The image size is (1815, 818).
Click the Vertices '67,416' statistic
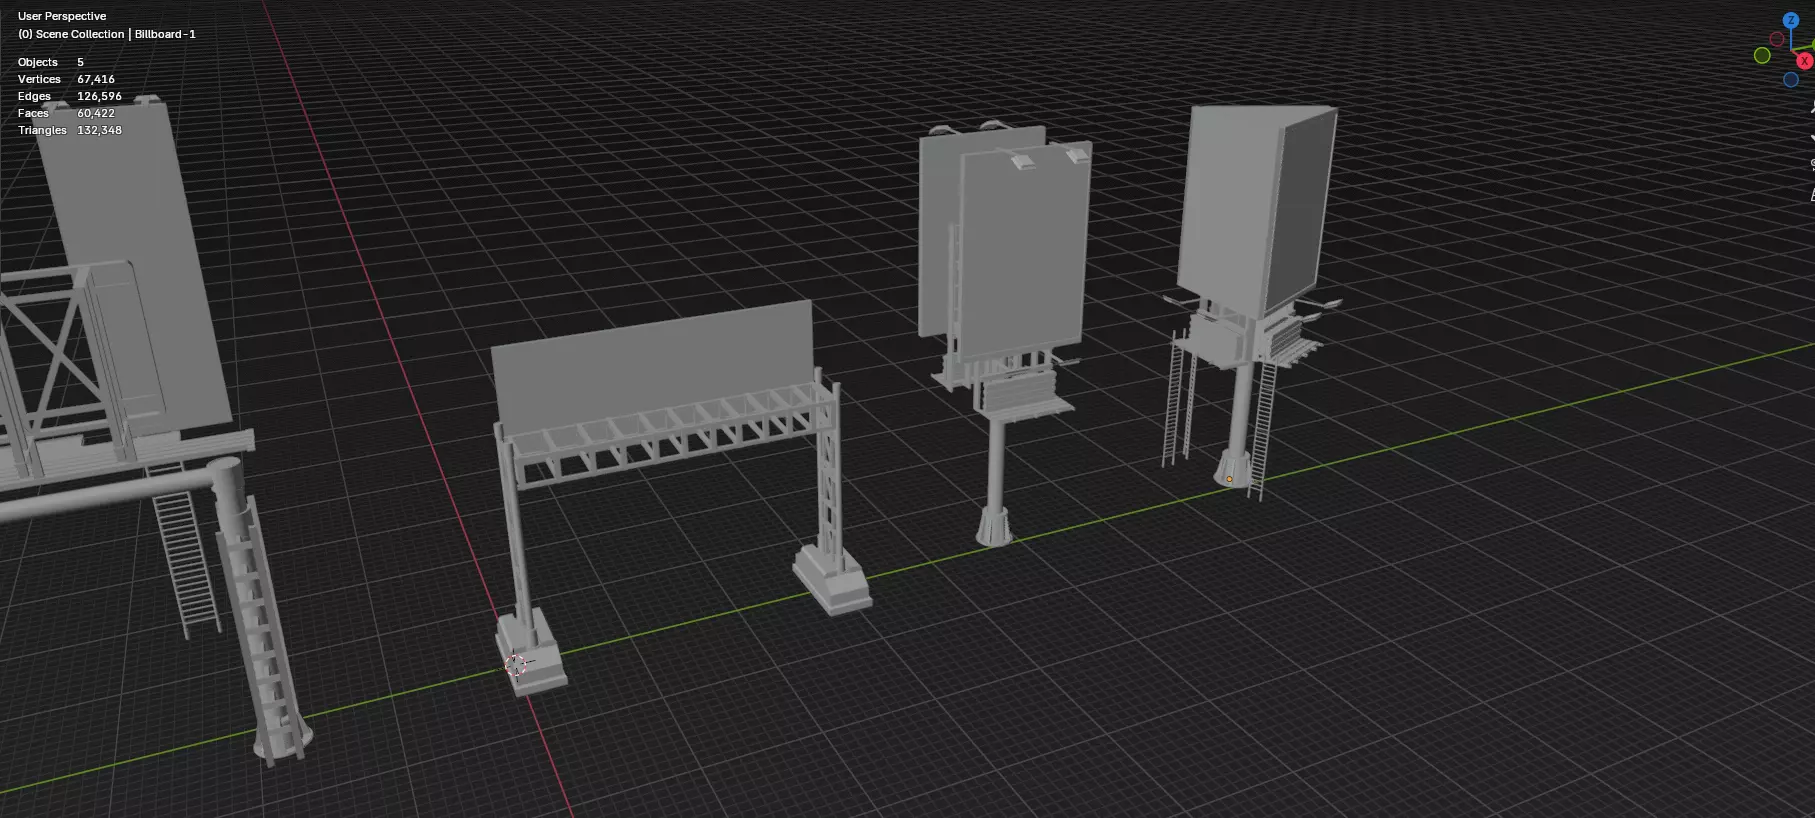point(96,79)
